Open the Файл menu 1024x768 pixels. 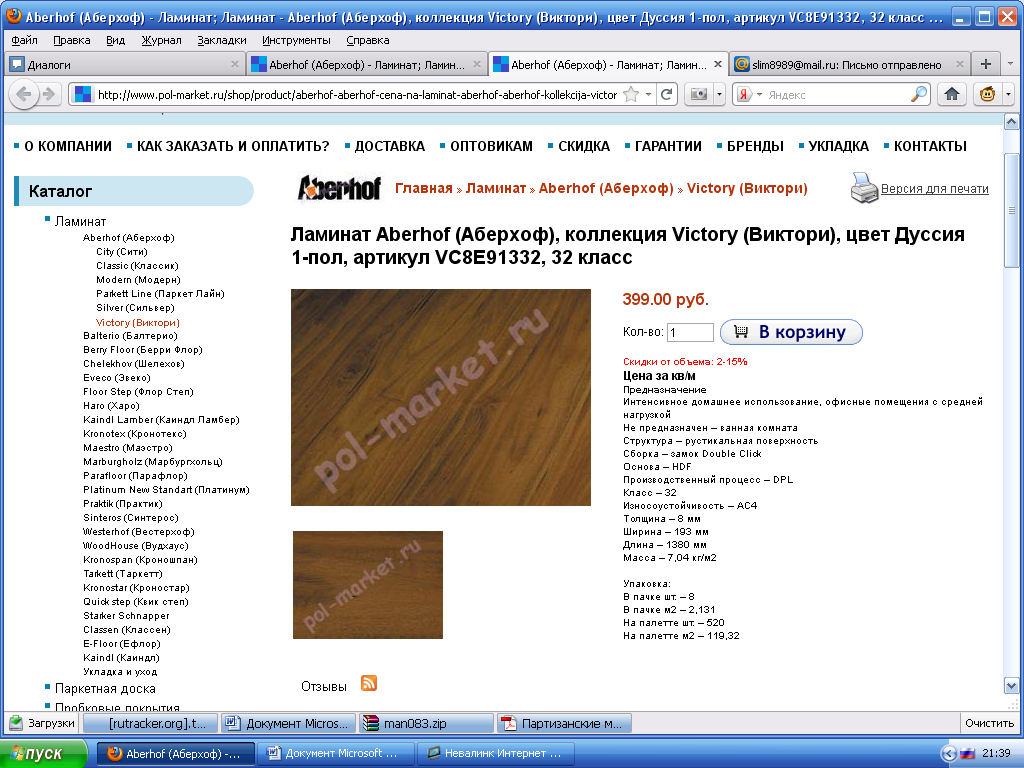pos(24,40)
